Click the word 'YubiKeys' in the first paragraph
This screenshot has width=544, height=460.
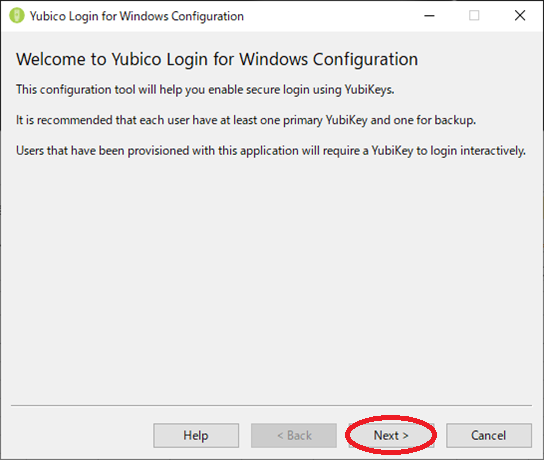[x=369, y=90]
